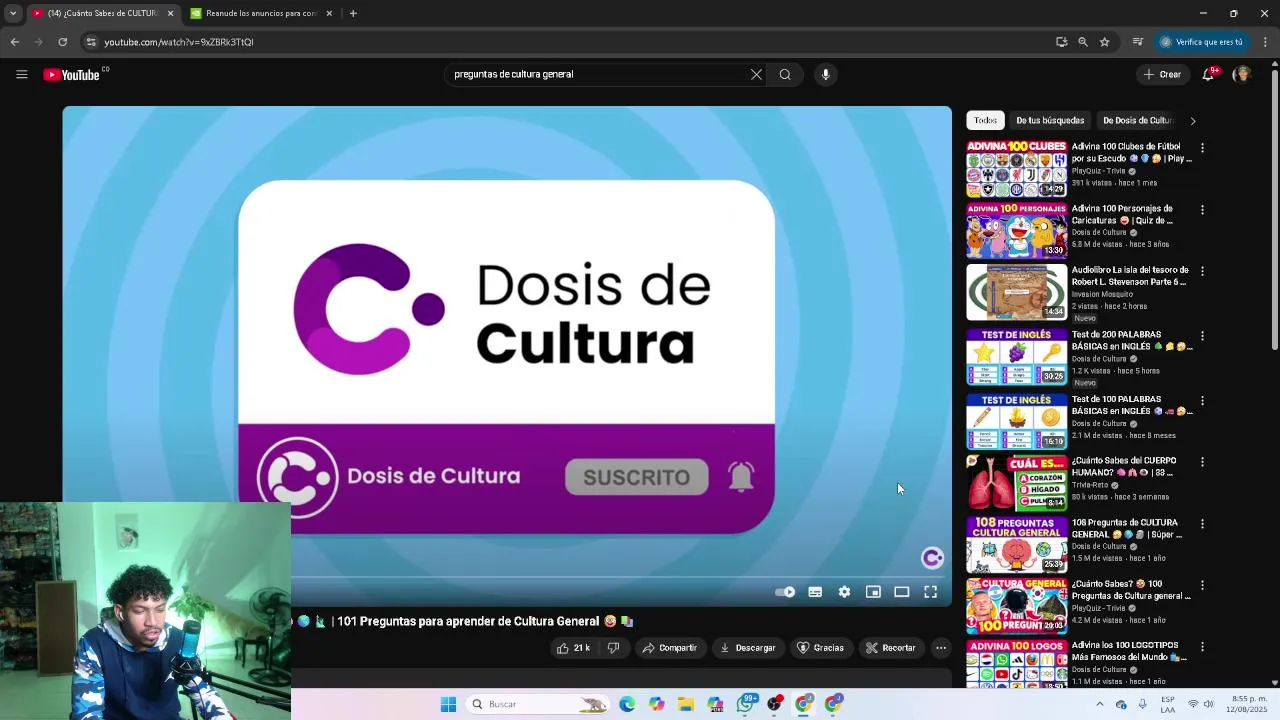Screen dimensions: 1280x720
Task: Toggle the autoplay switch in player
Action: 785,592
